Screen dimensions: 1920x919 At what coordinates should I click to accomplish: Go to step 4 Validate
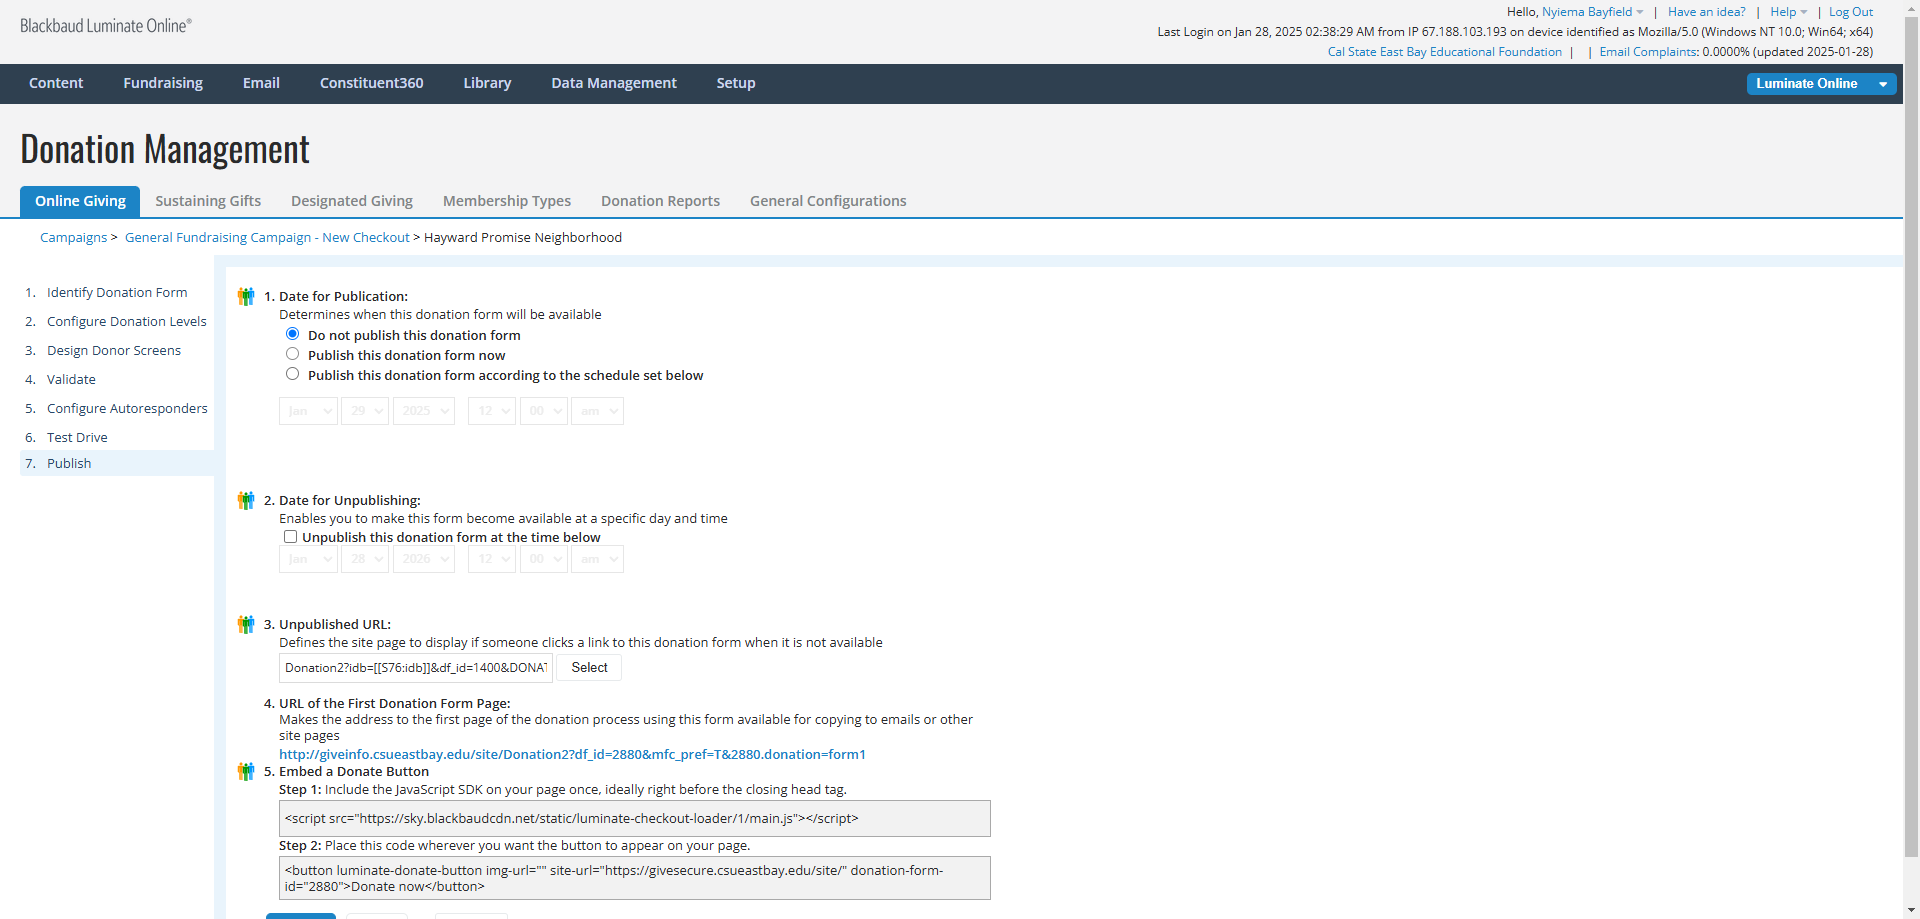[71, 380]
